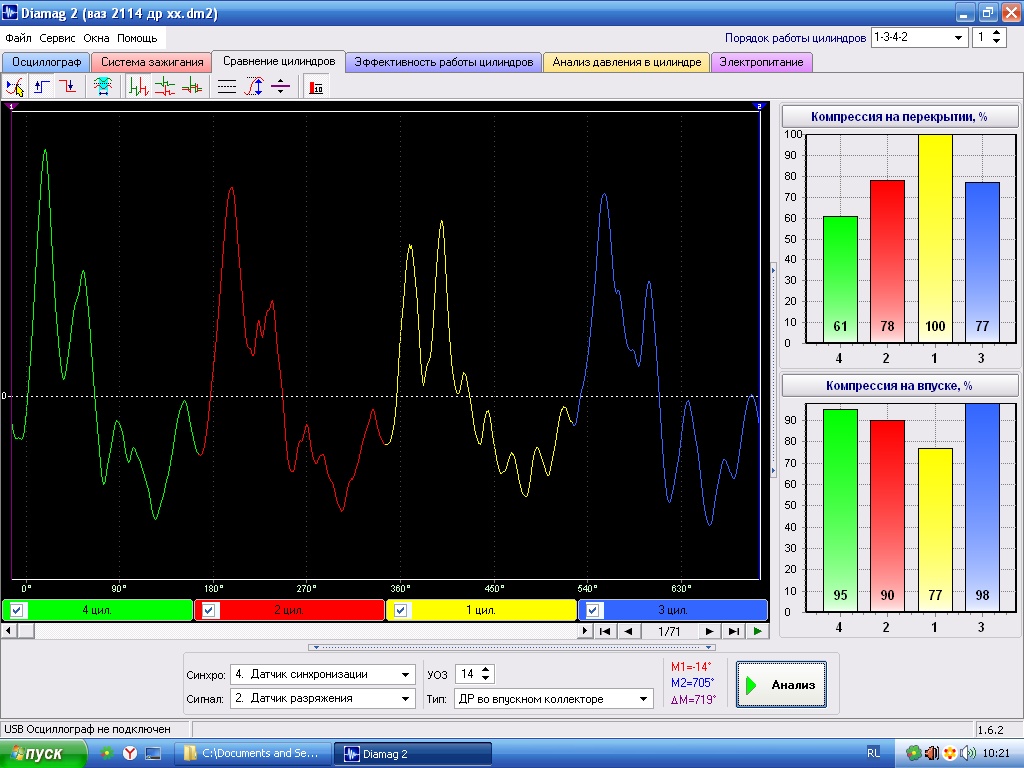Choose rising edge trigger icon

tap(42, 86)
